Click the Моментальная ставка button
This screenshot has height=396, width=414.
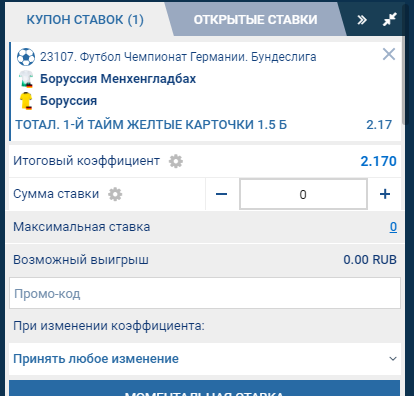[205, 388]
